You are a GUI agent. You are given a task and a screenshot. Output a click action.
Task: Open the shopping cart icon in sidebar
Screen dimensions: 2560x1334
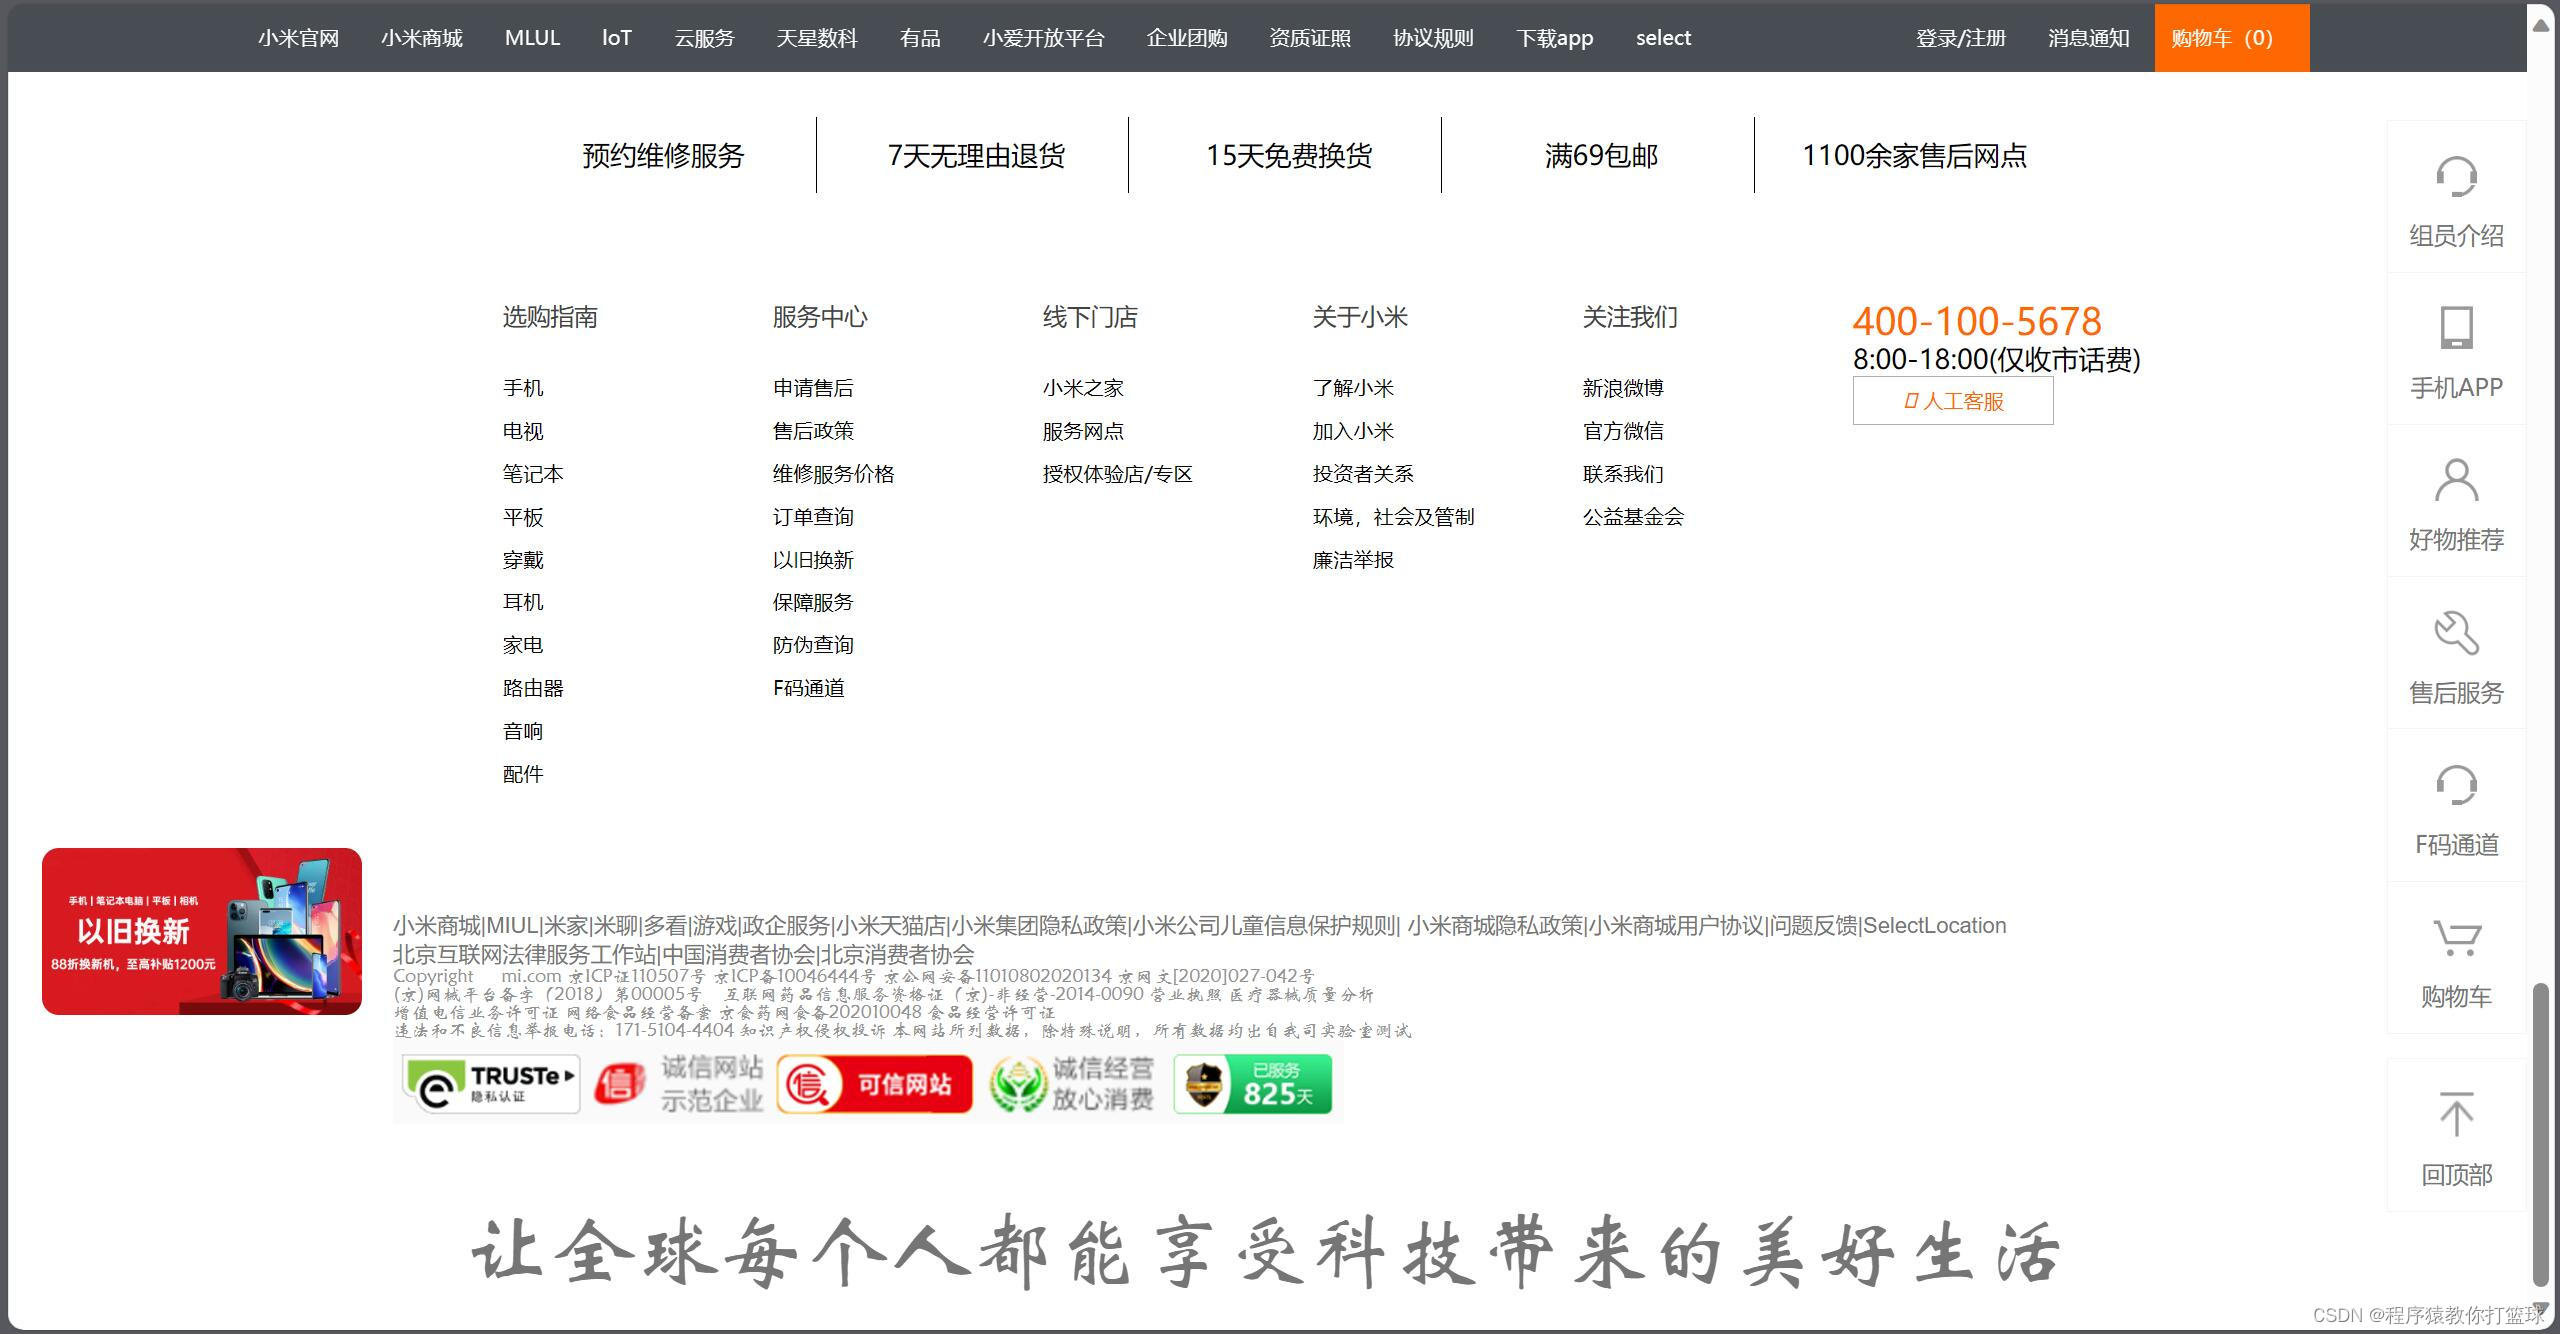click(x=2456, y=937)
